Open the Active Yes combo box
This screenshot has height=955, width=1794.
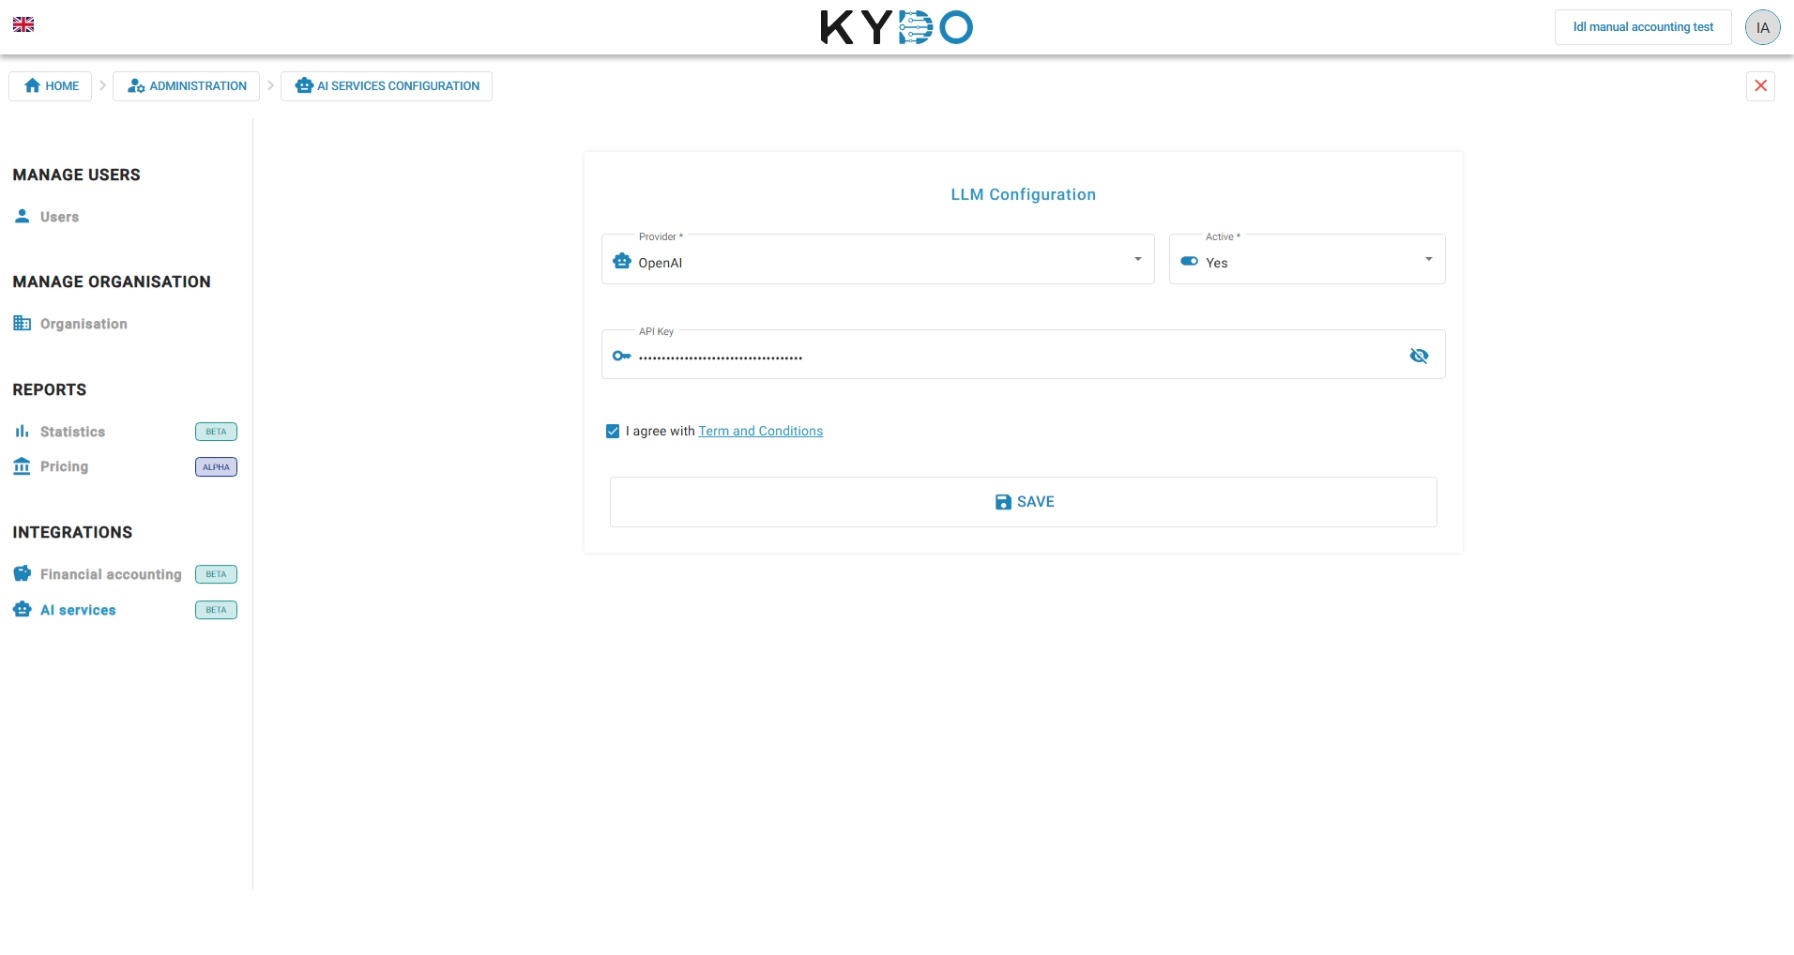(1307, 259)
